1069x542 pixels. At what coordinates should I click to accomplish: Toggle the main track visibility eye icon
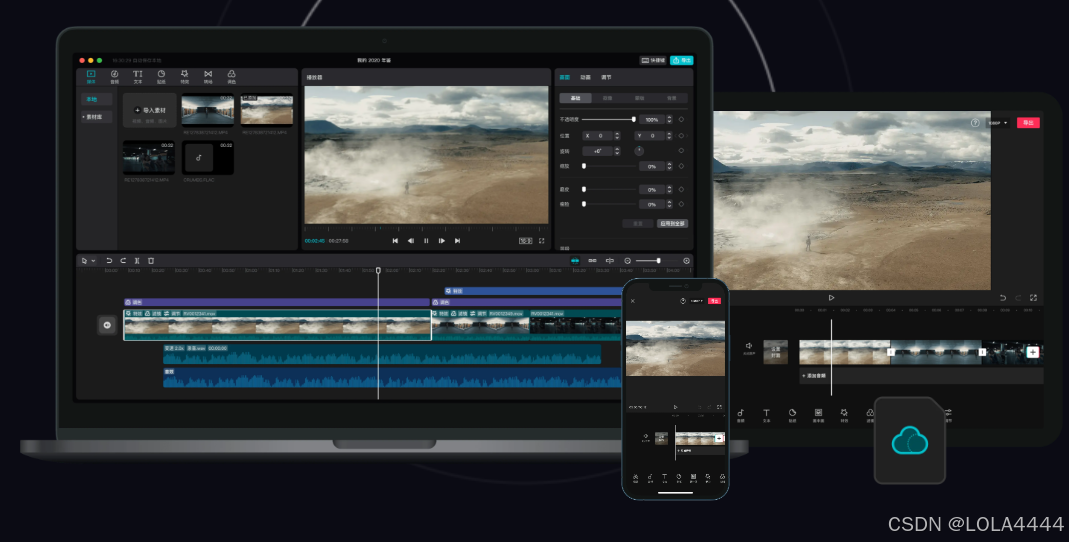tap(107, 325)
